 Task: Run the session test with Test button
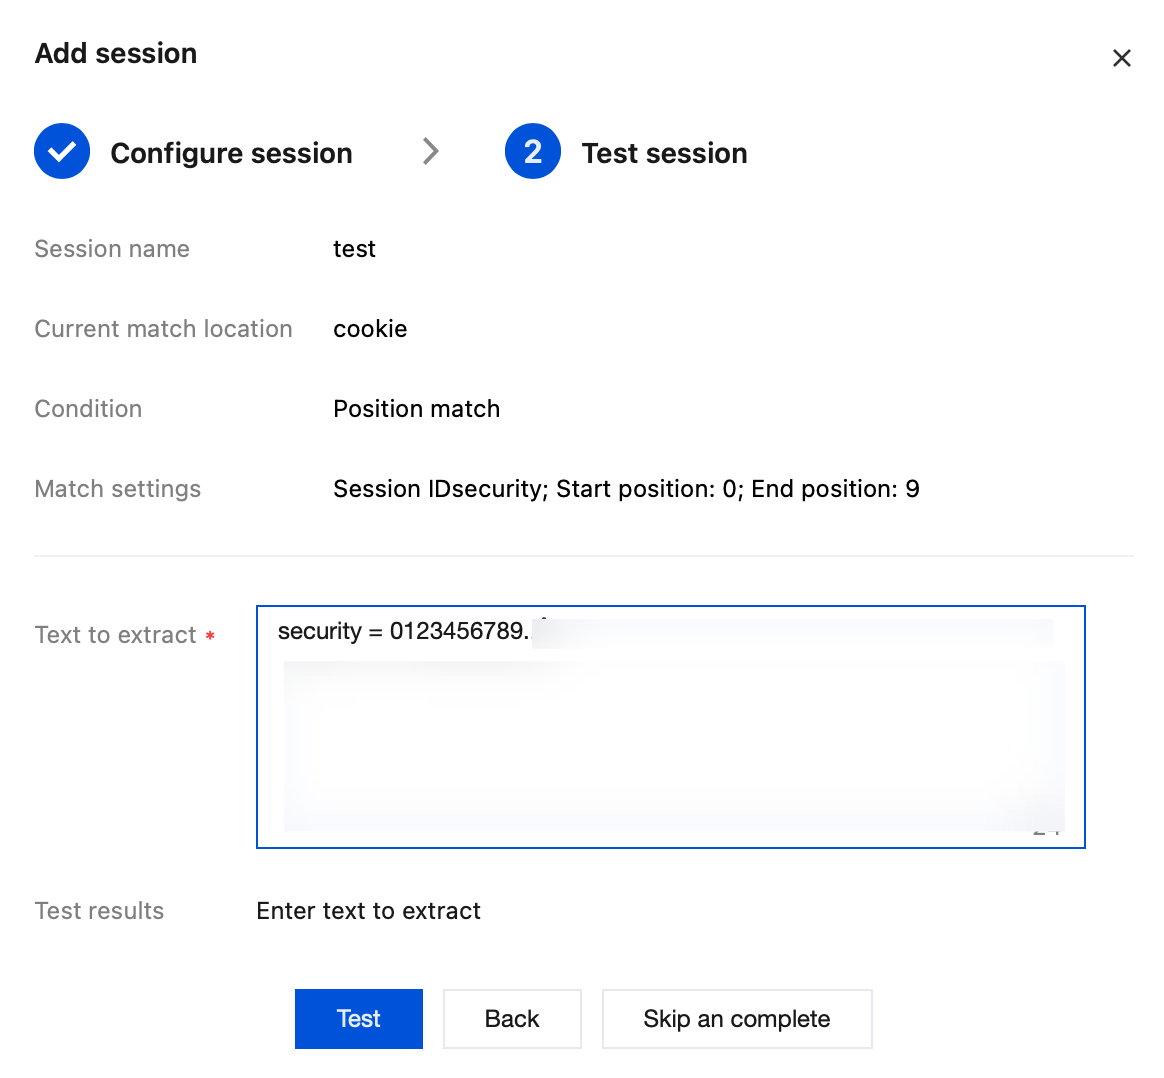(358, 1018)
